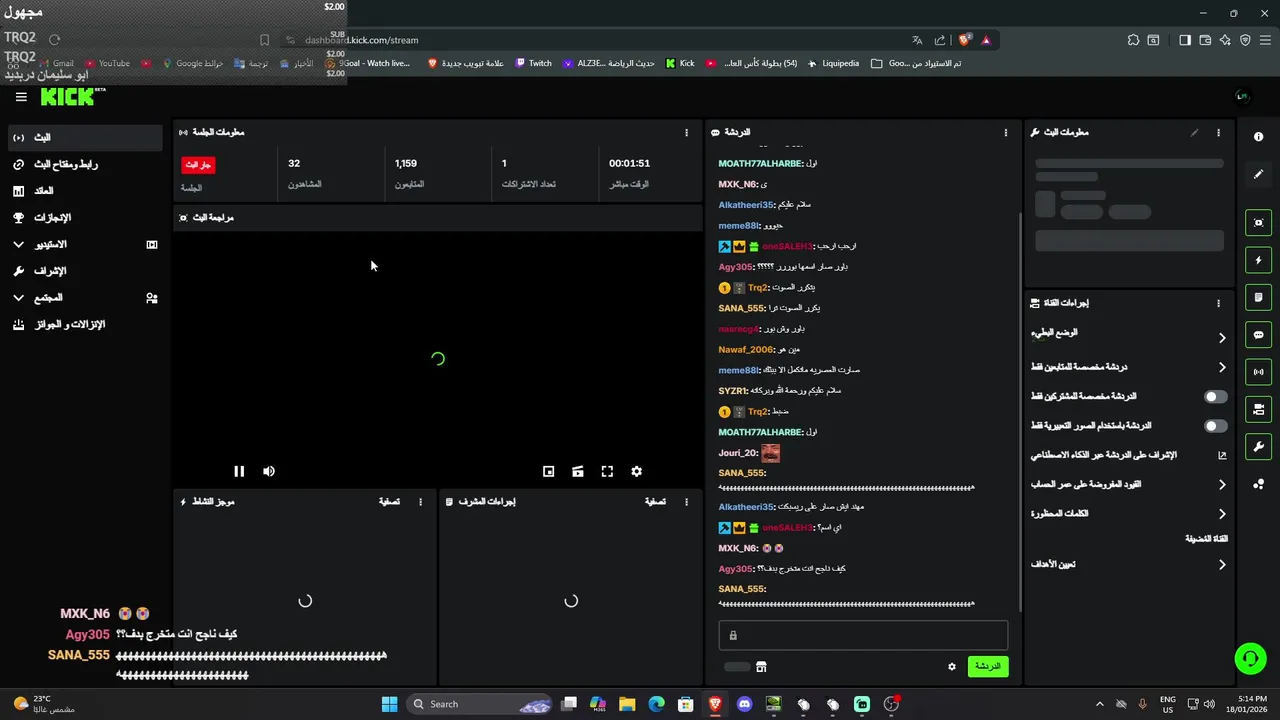Toggle channel actions icon in right rail
Viewport: 1280px width, 720px height.
[1259, 409]
